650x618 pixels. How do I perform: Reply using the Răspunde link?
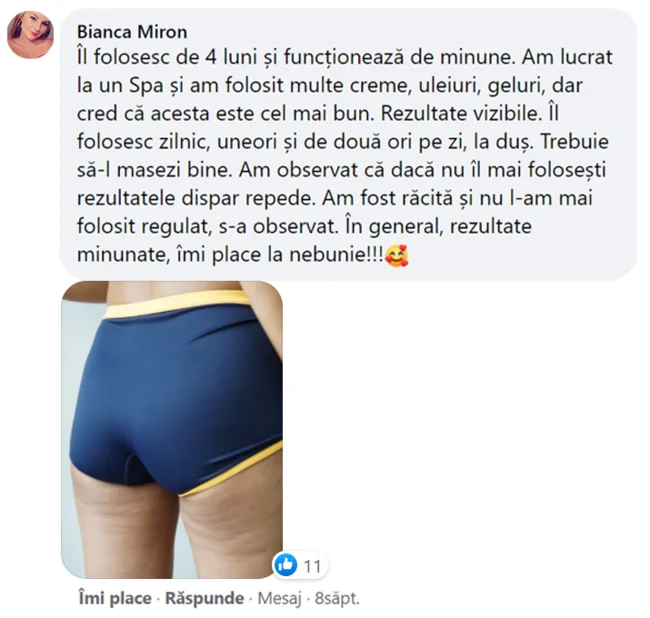(204, 598)
